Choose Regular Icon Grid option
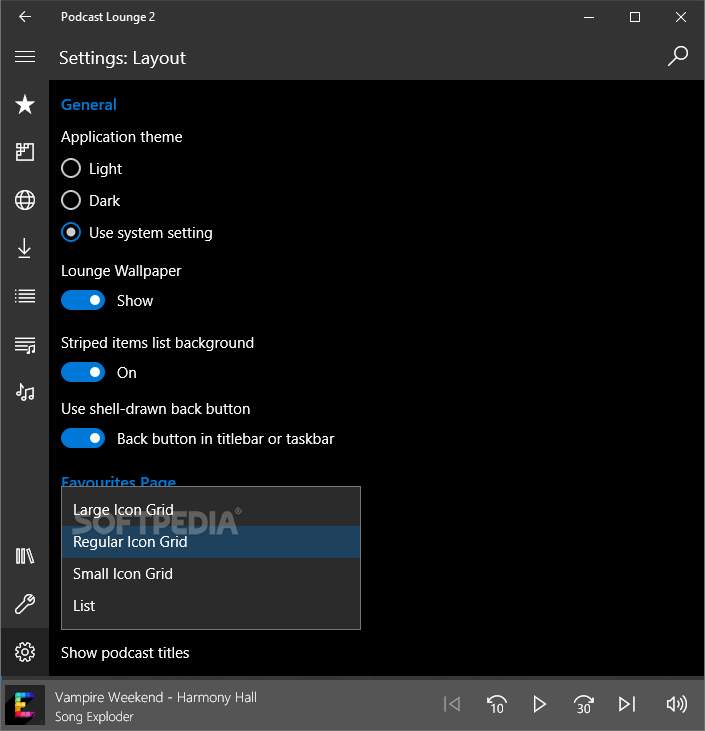The height and width of the screenshot is (731, 705). click(x=211, y=542)
